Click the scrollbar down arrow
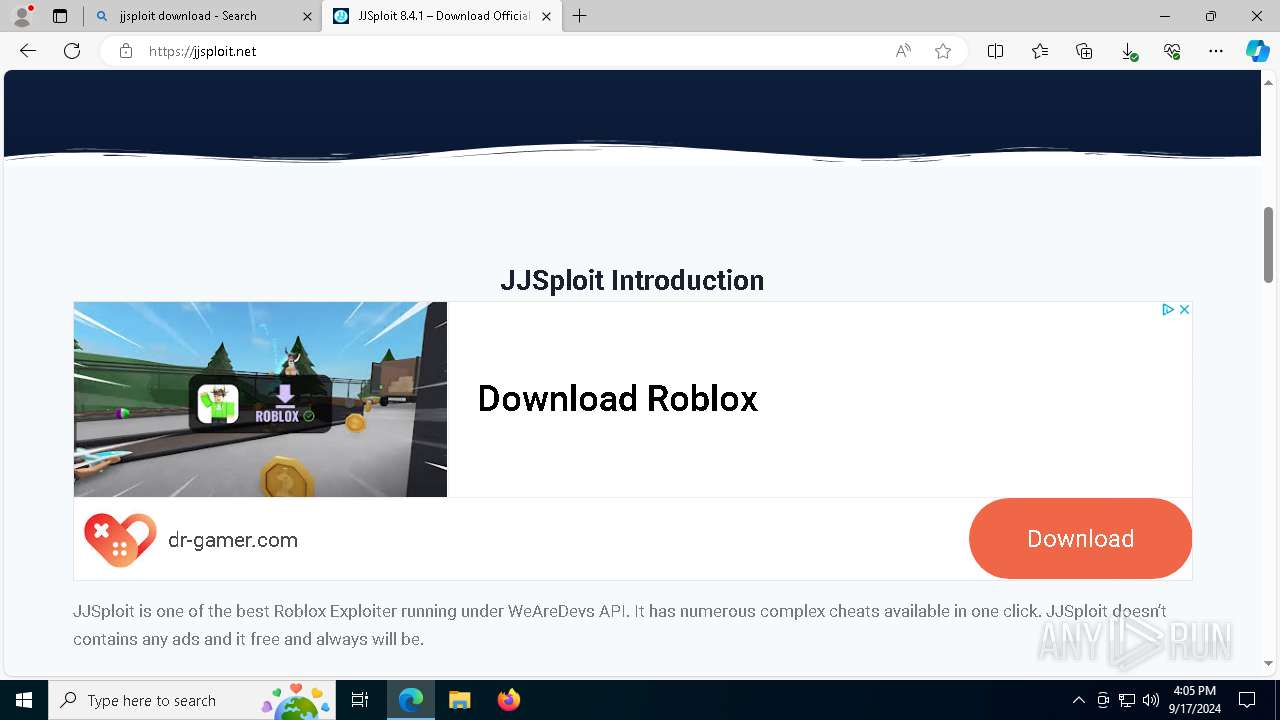Viewport: 1280px width, 720px height. click(1269, 663)
